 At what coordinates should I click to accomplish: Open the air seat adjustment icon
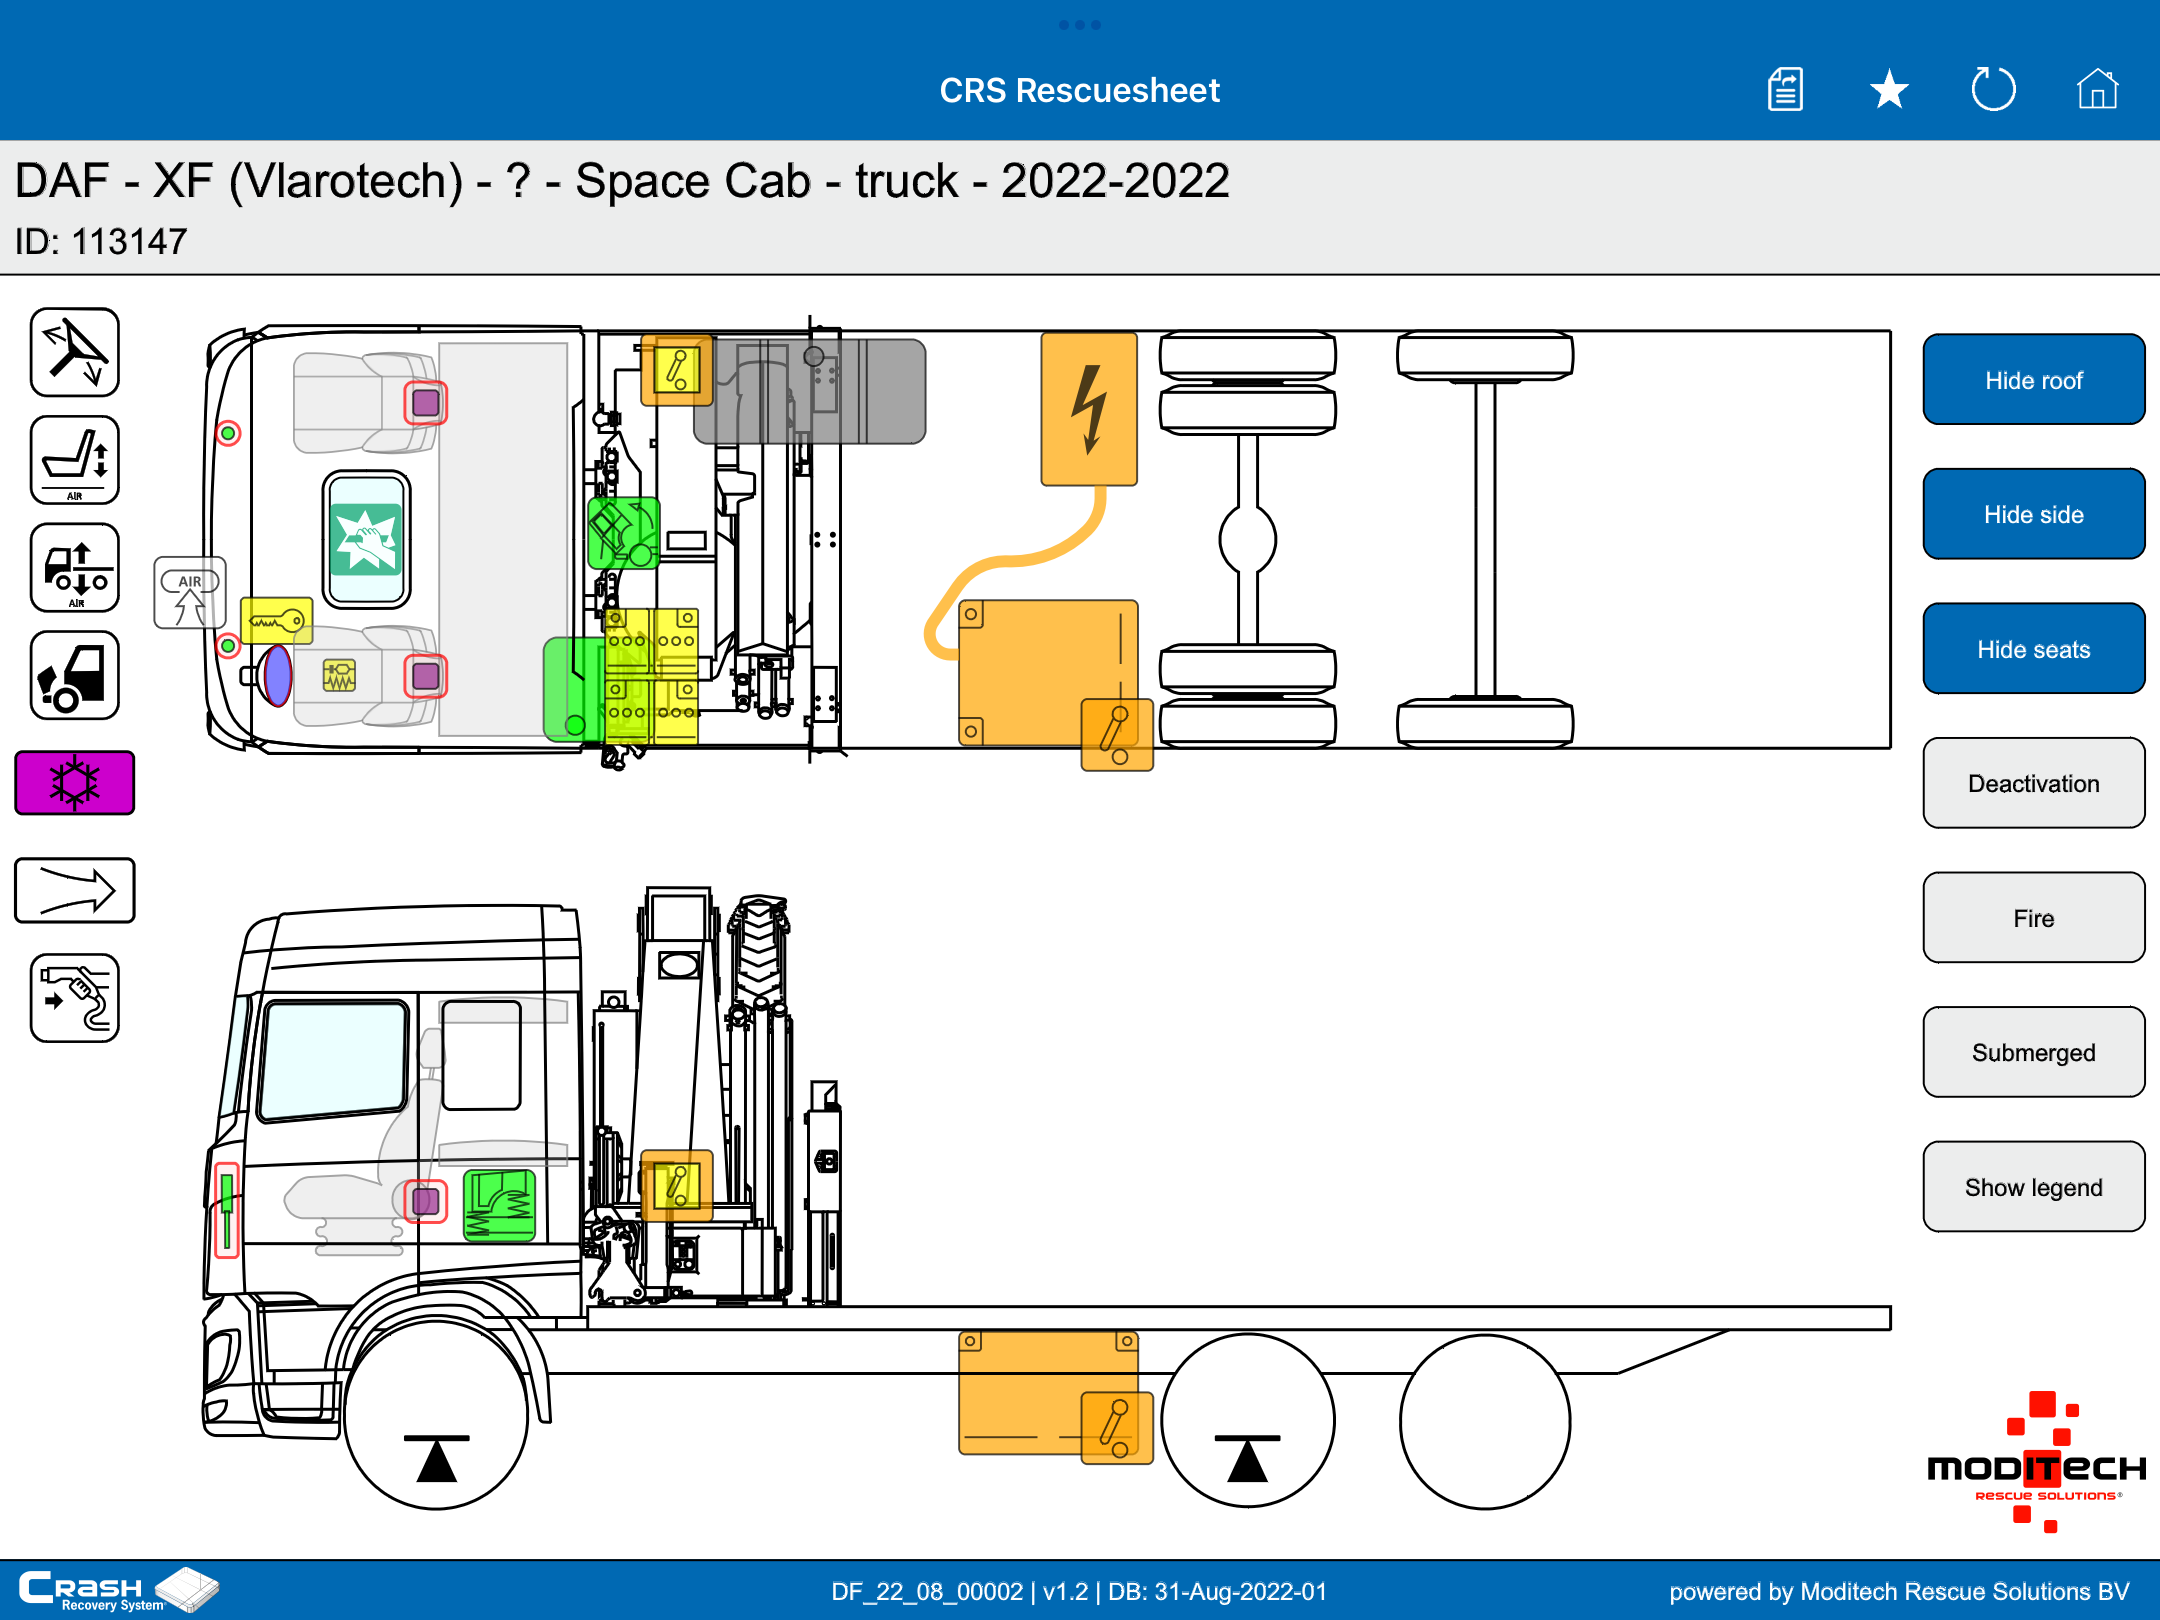point(75,460)
